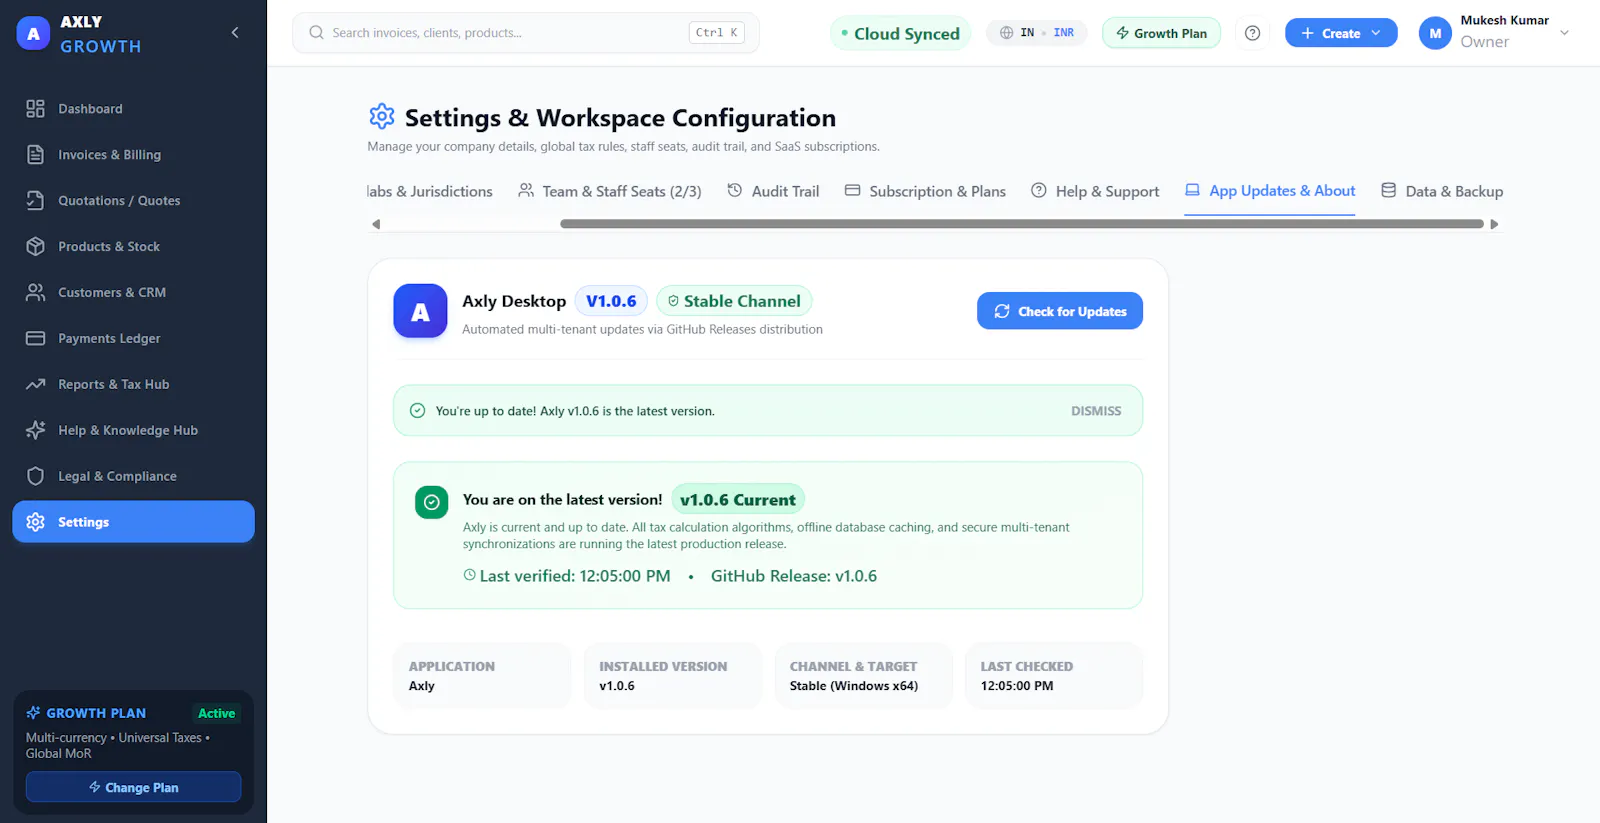Open Subscription & Plans tab
1600x823 pixels.
[x=925, y=191]
